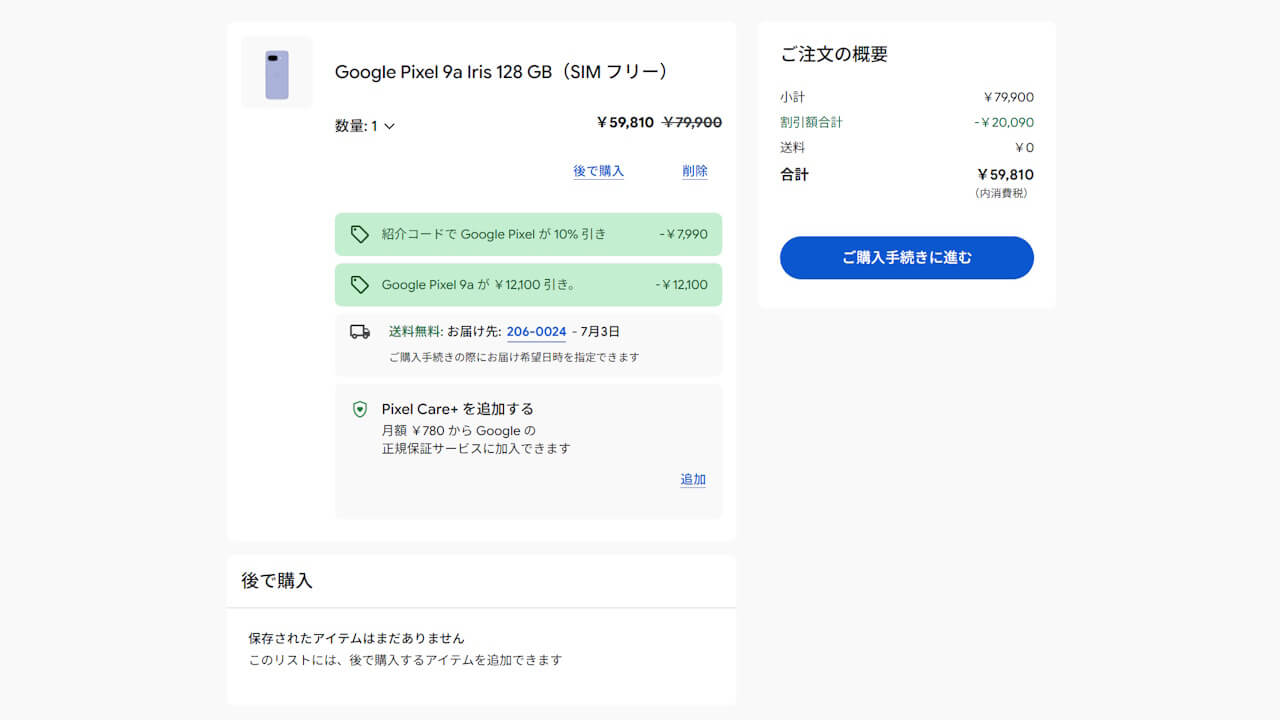Open the 数量: 1 quantity dropdown

(365, 126)
